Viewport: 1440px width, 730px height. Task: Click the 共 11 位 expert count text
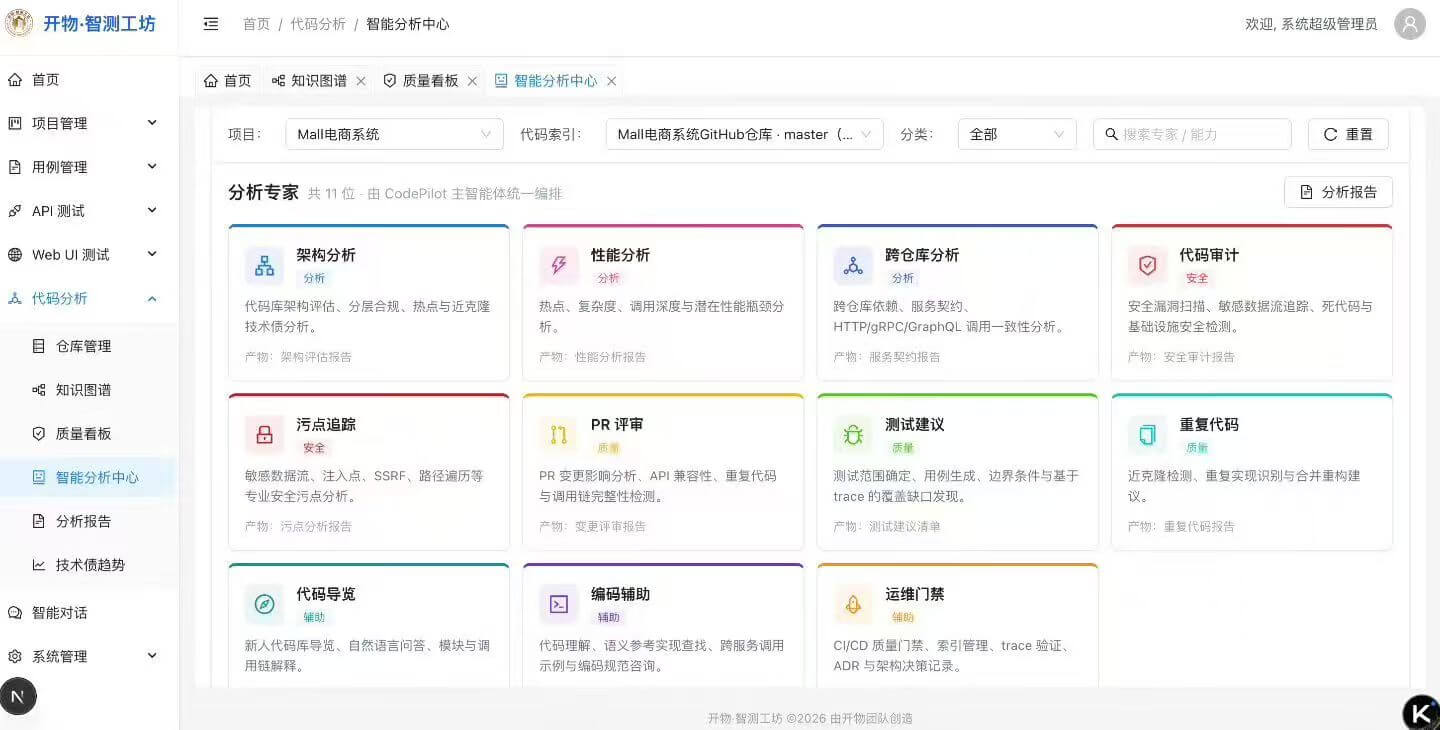pyautogui.click(x=331, y=194)
